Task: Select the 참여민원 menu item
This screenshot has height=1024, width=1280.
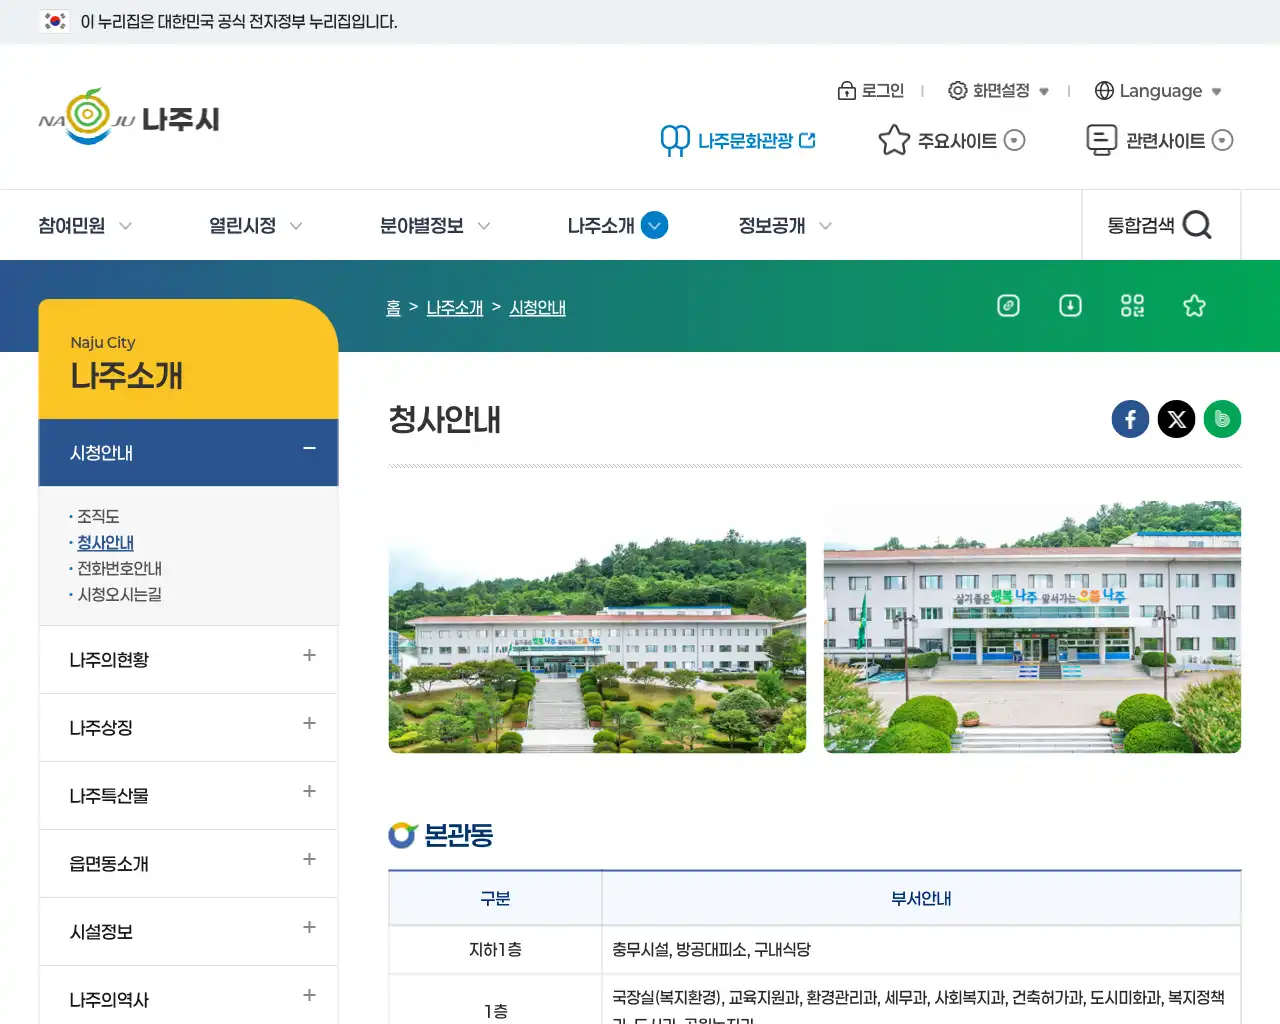Action: click(x=70, y=225)
